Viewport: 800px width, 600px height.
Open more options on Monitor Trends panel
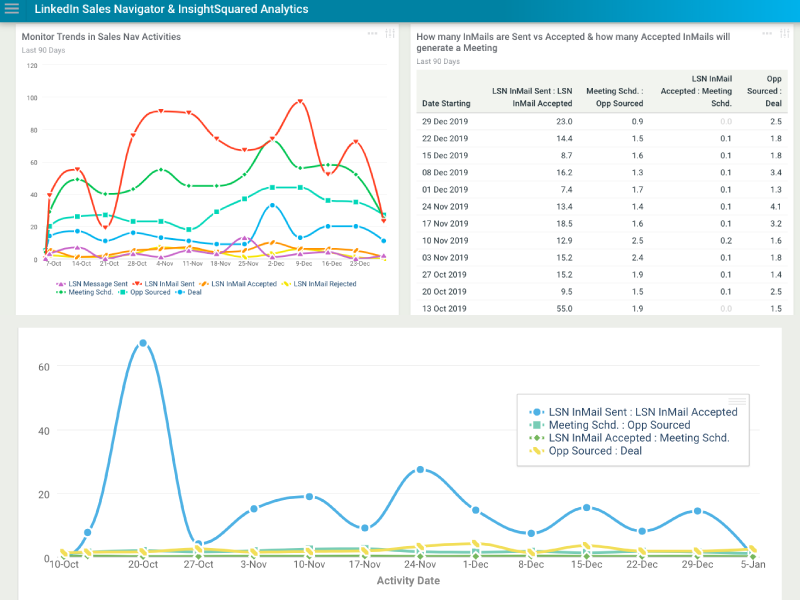click(373, 33)
